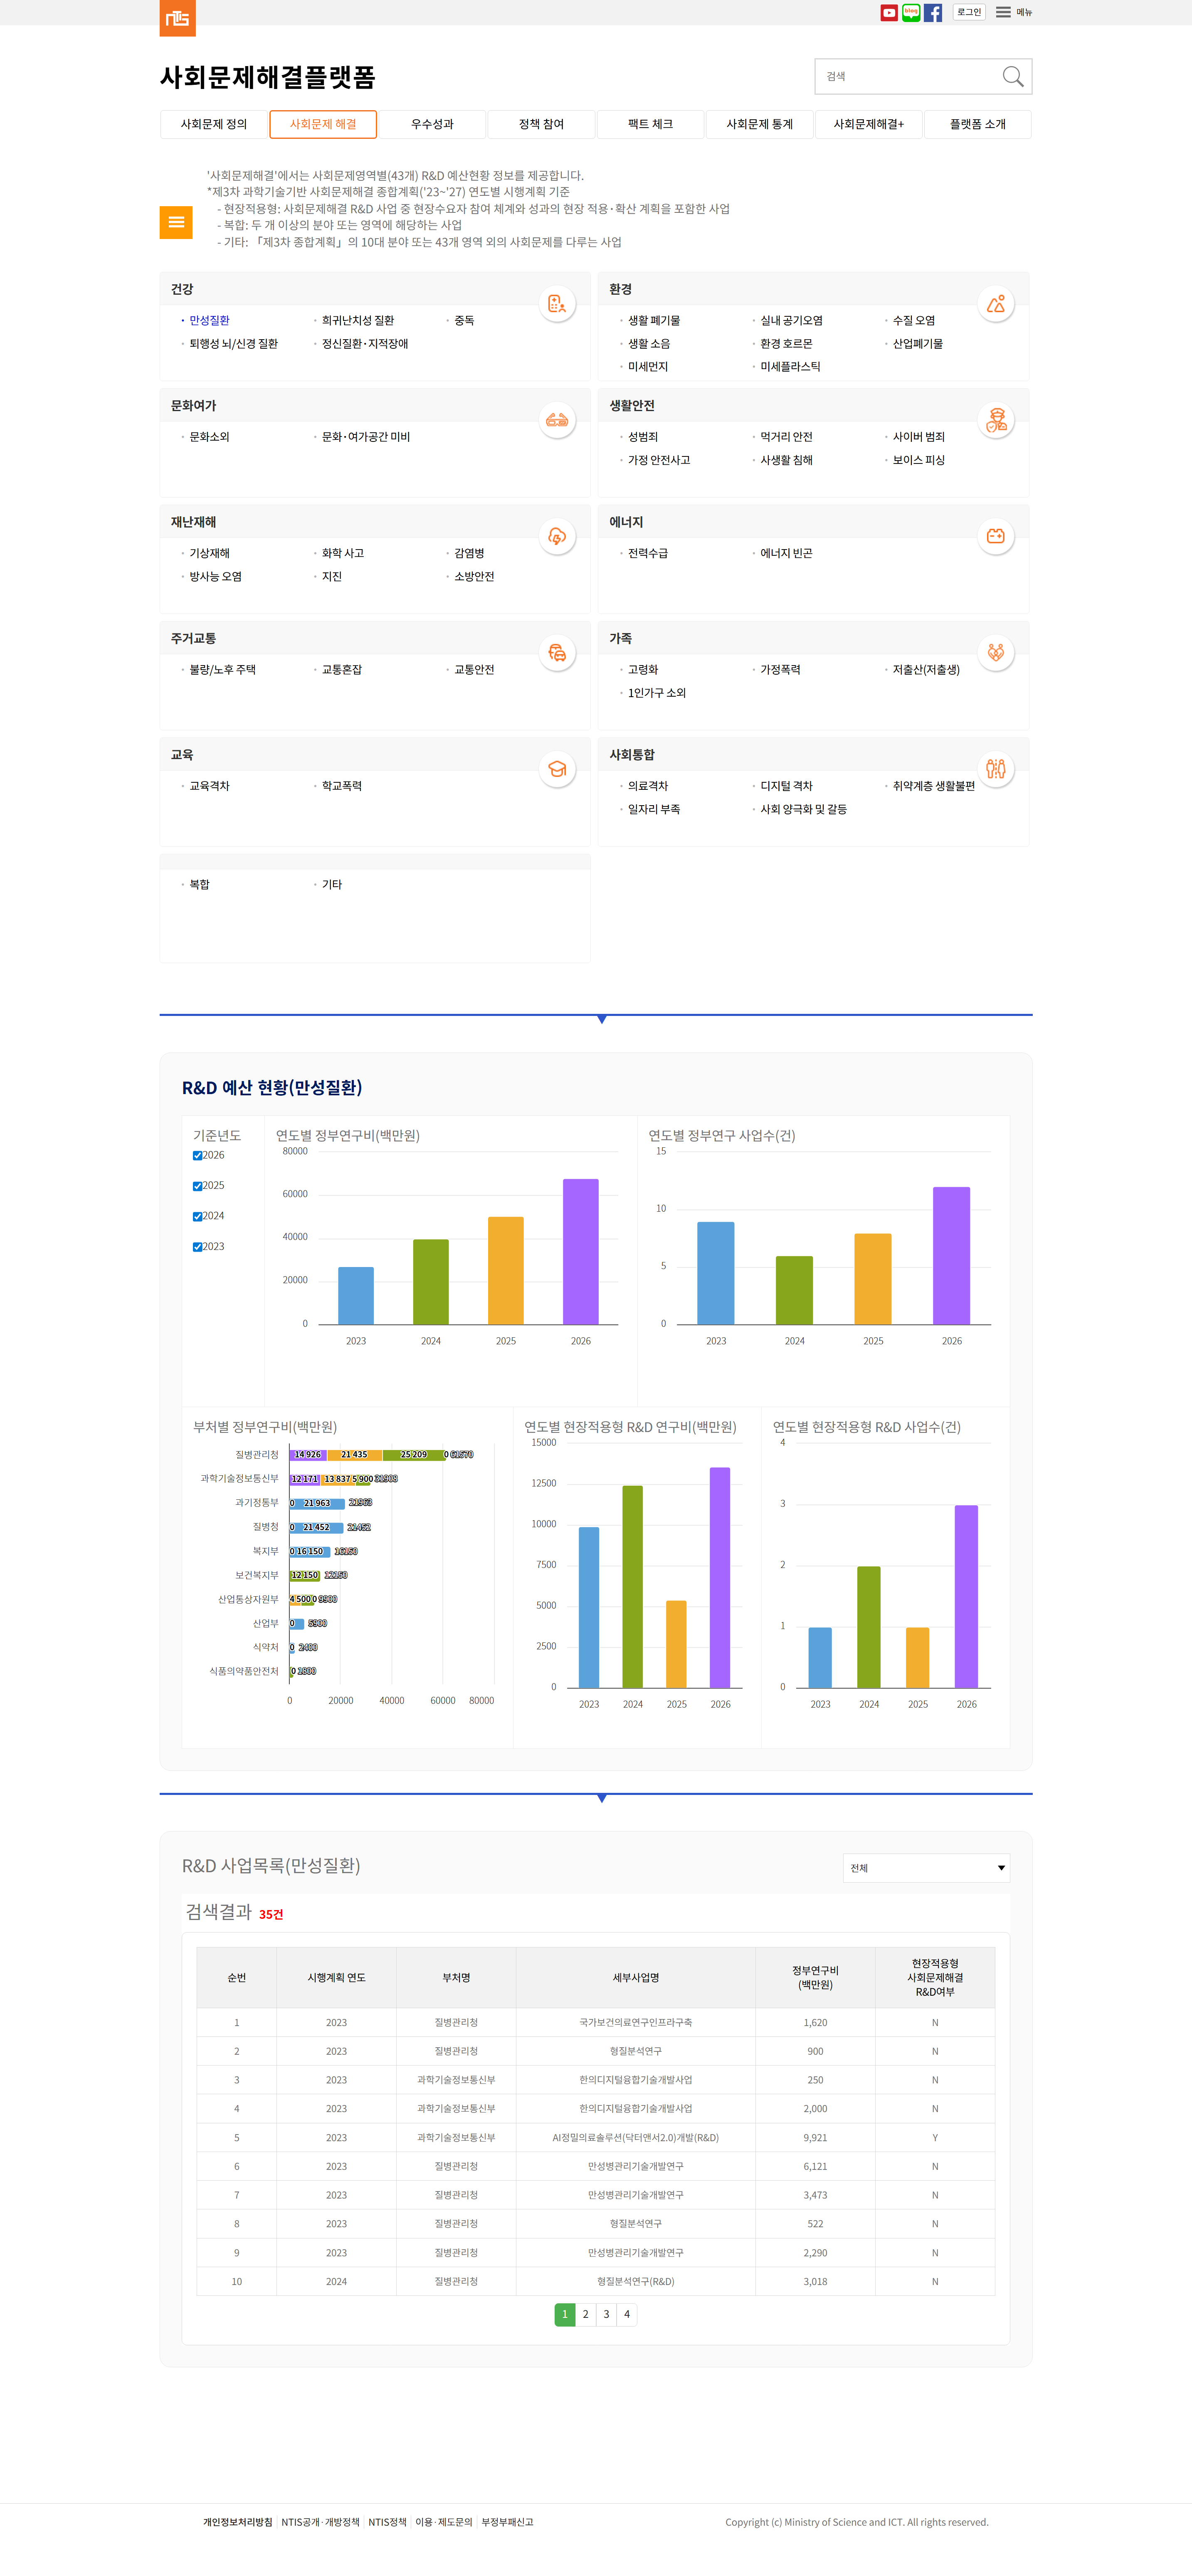
Task: Click the NTIS orange logo icon
Action: (x=178, y=18)
